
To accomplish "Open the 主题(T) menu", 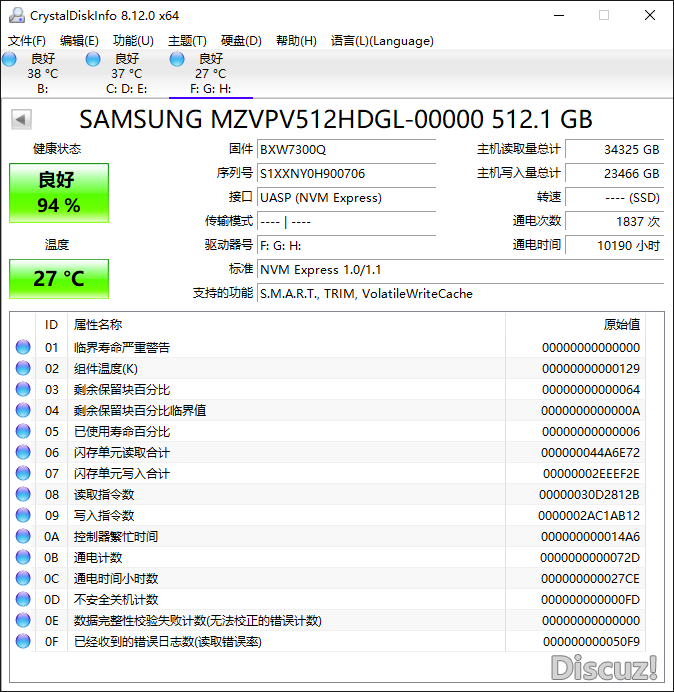I will point(187,41).
